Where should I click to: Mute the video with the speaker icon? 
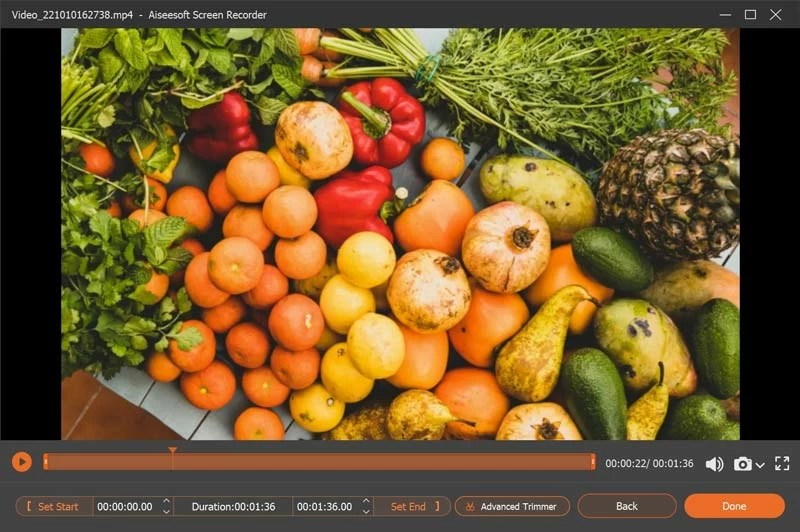point(714,464)
